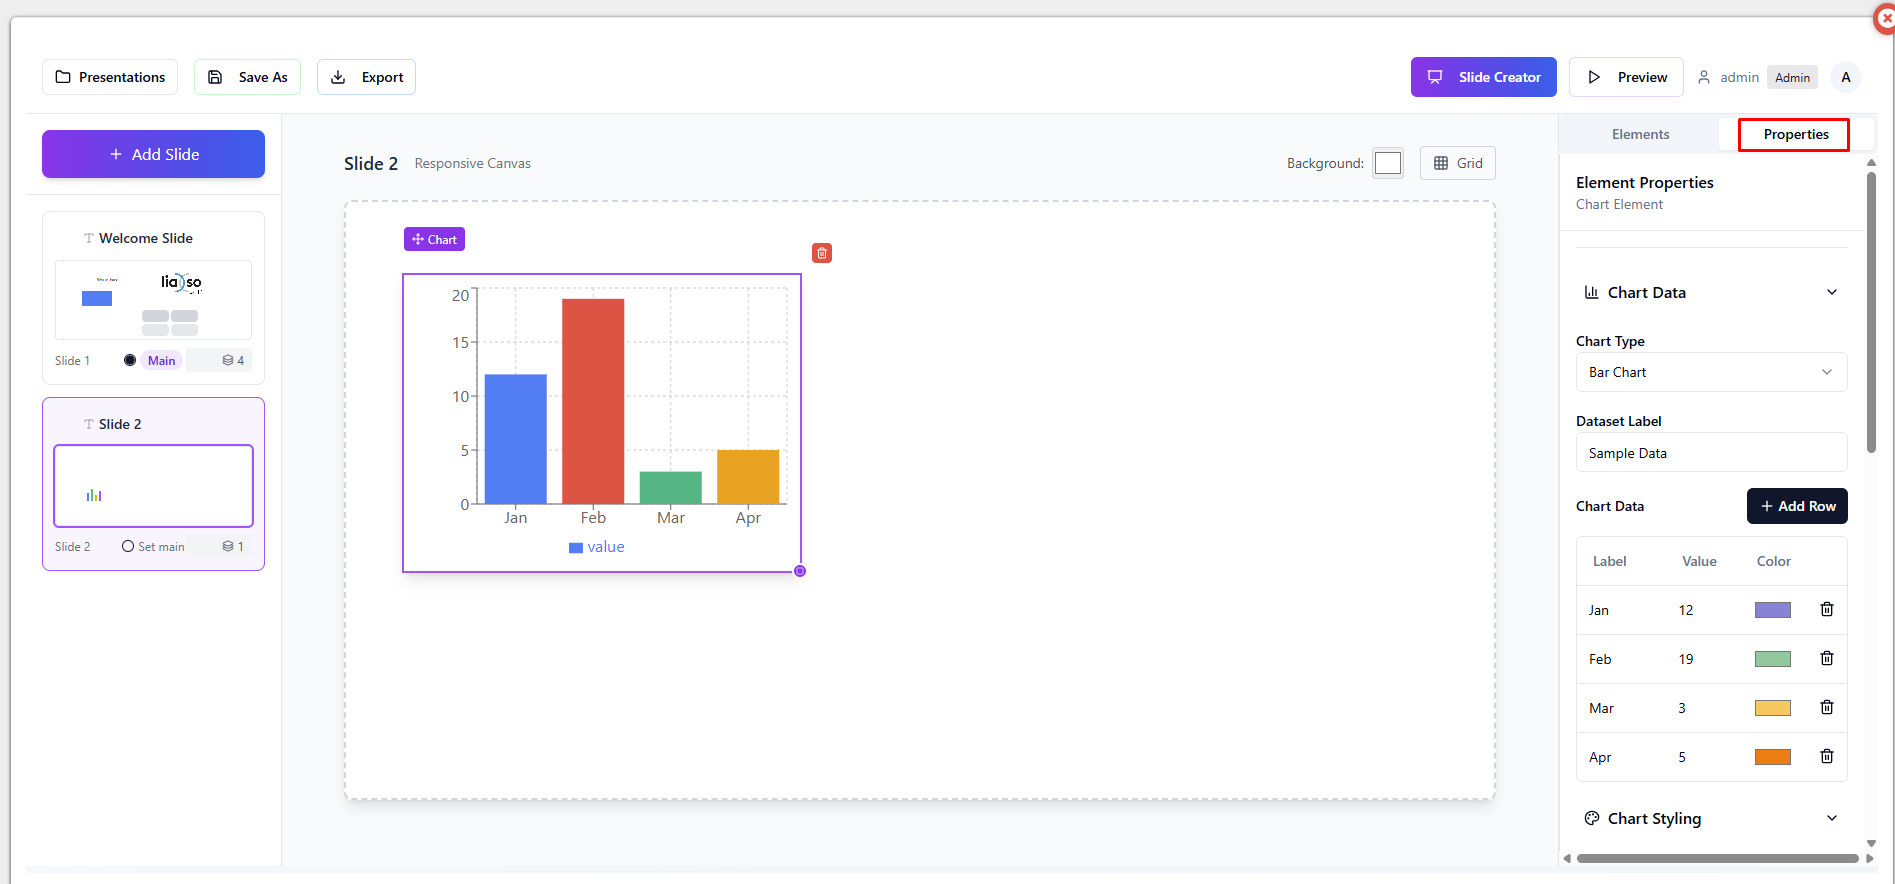Image resolution: width=1895 pixels, height=884 pixels.
Task: Click the purple Chart move handle
Action: tap(434, 240)
